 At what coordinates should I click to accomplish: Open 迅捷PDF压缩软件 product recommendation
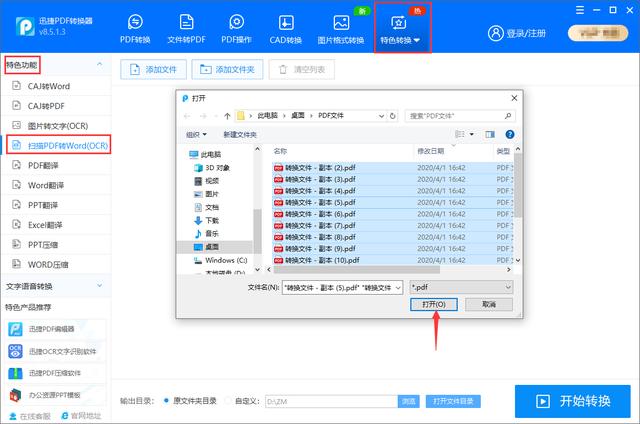(x=56, y=373)
